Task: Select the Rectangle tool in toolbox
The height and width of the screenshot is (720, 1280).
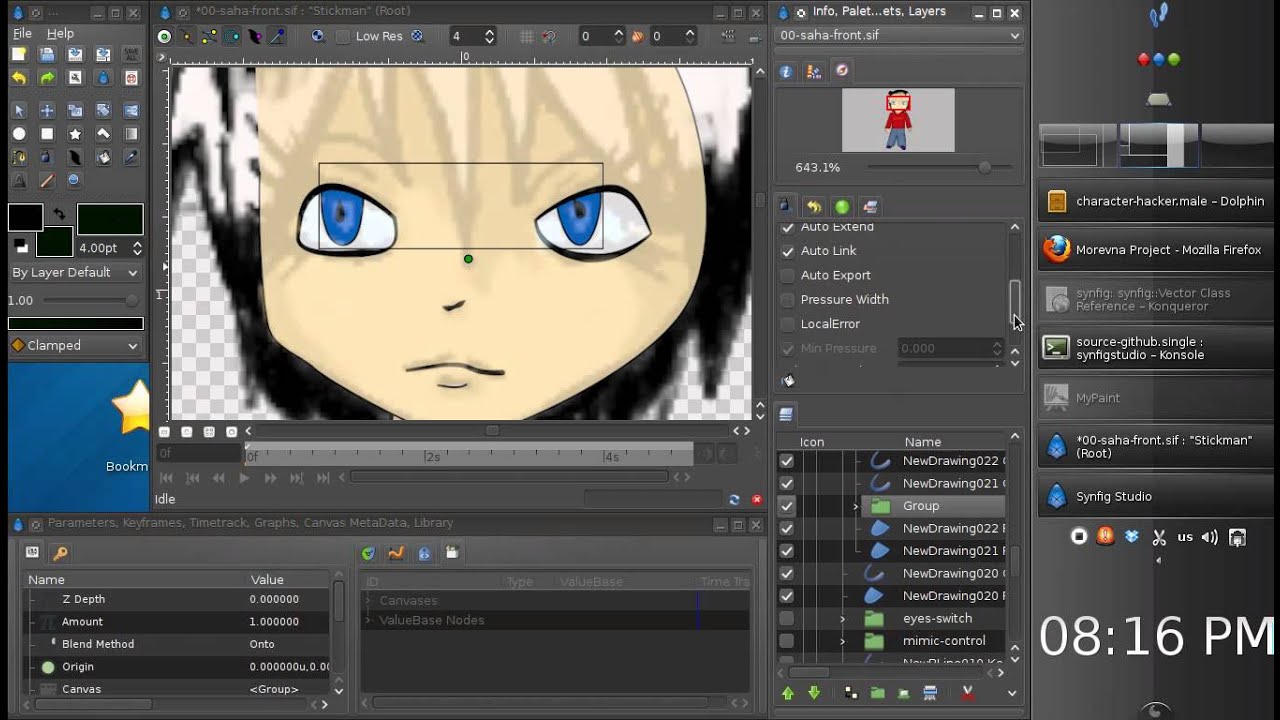Action: click(x=47, y=133)
